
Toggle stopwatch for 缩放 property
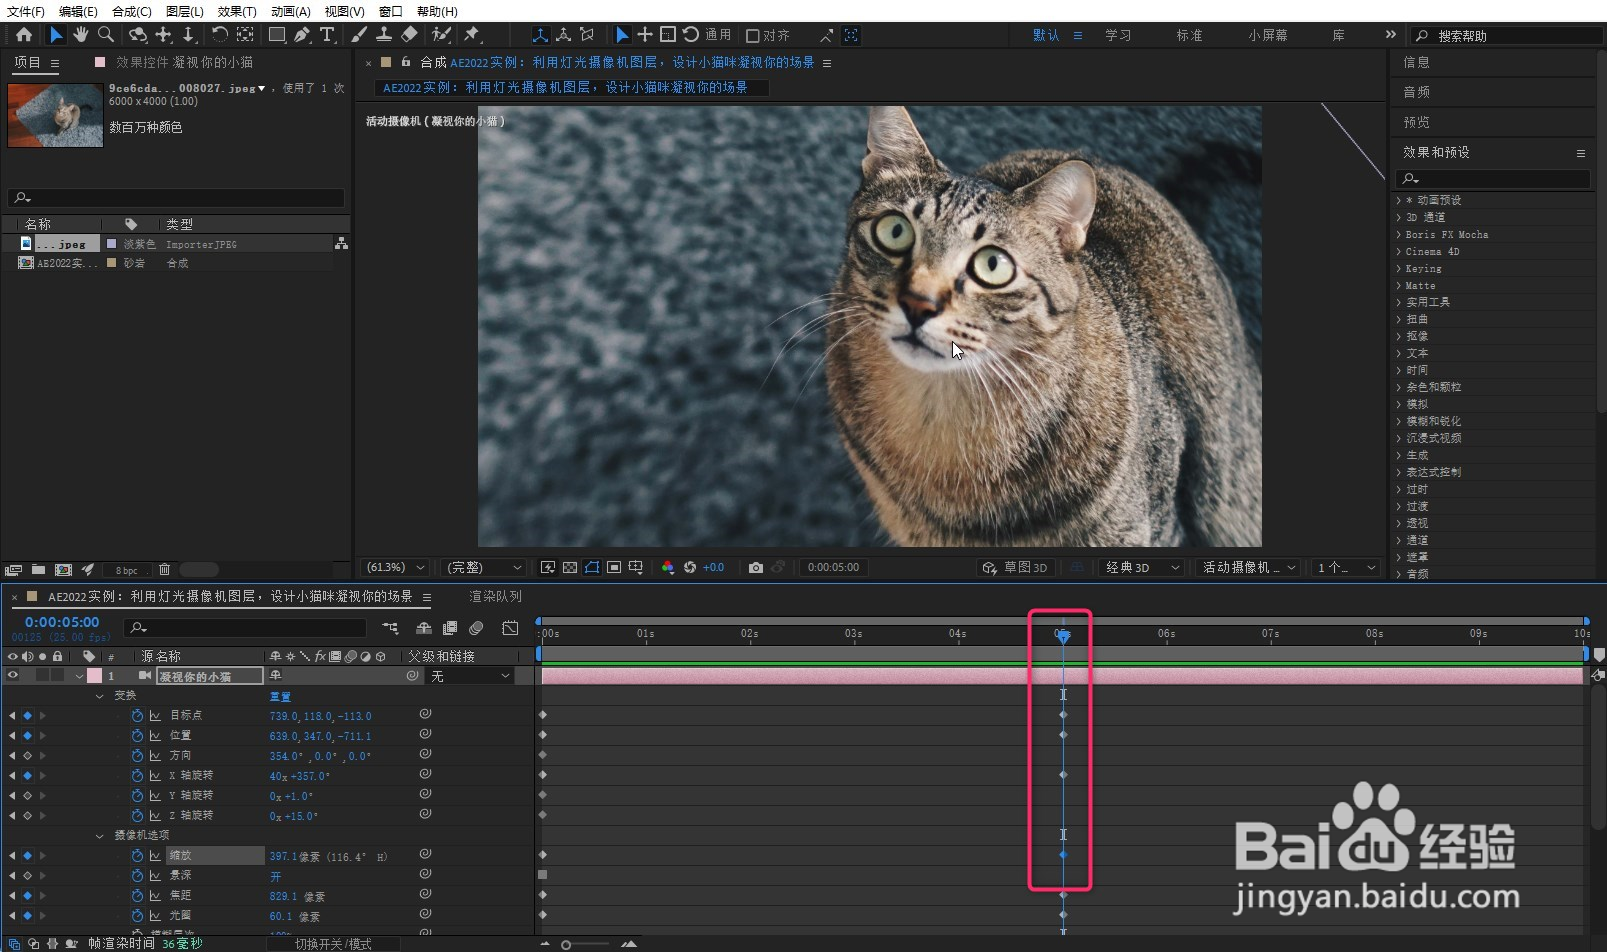pyautogui.click(x=137, y=856)
